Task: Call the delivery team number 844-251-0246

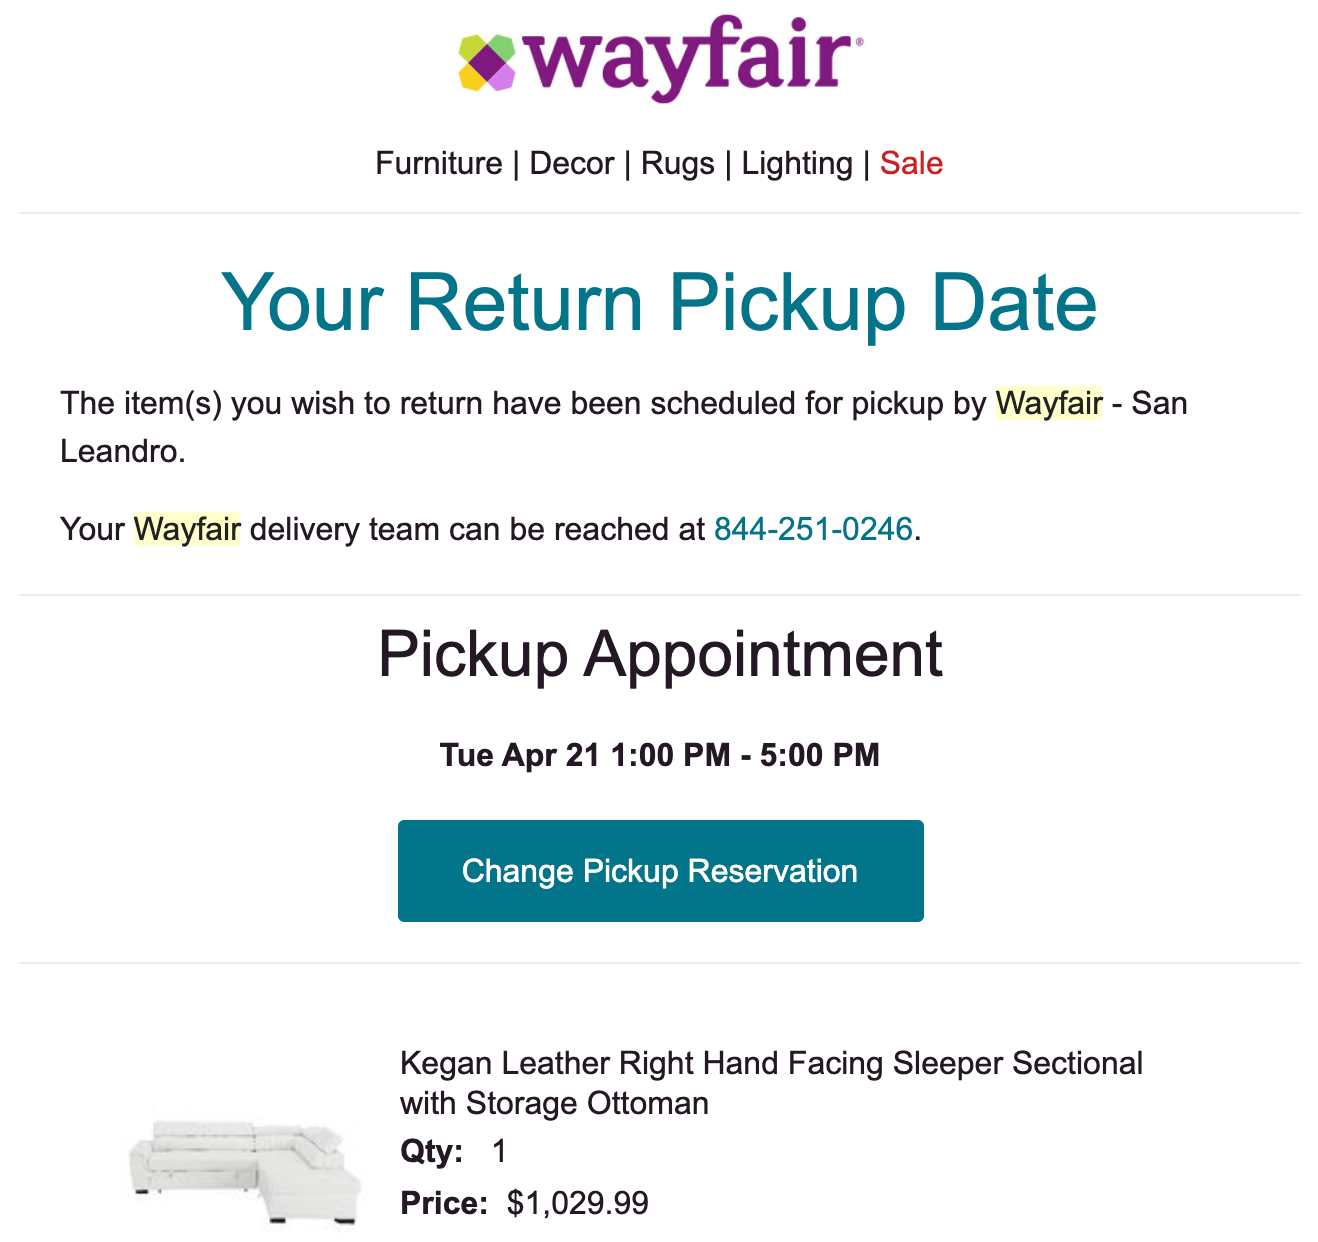Action: [x=813, y=529]
